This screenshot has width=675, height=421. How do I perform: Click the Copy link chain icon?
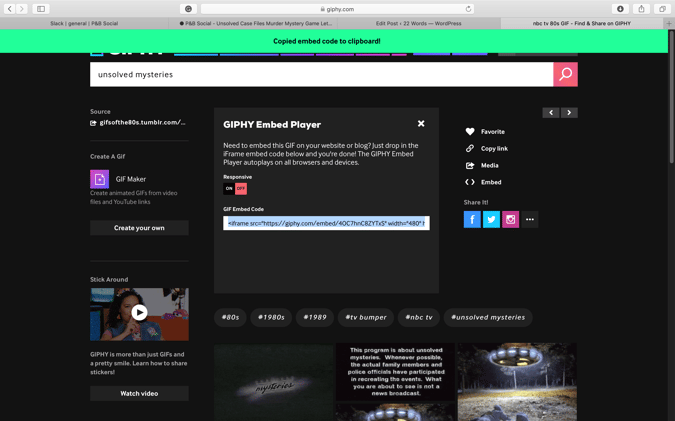tap(470, 149)
